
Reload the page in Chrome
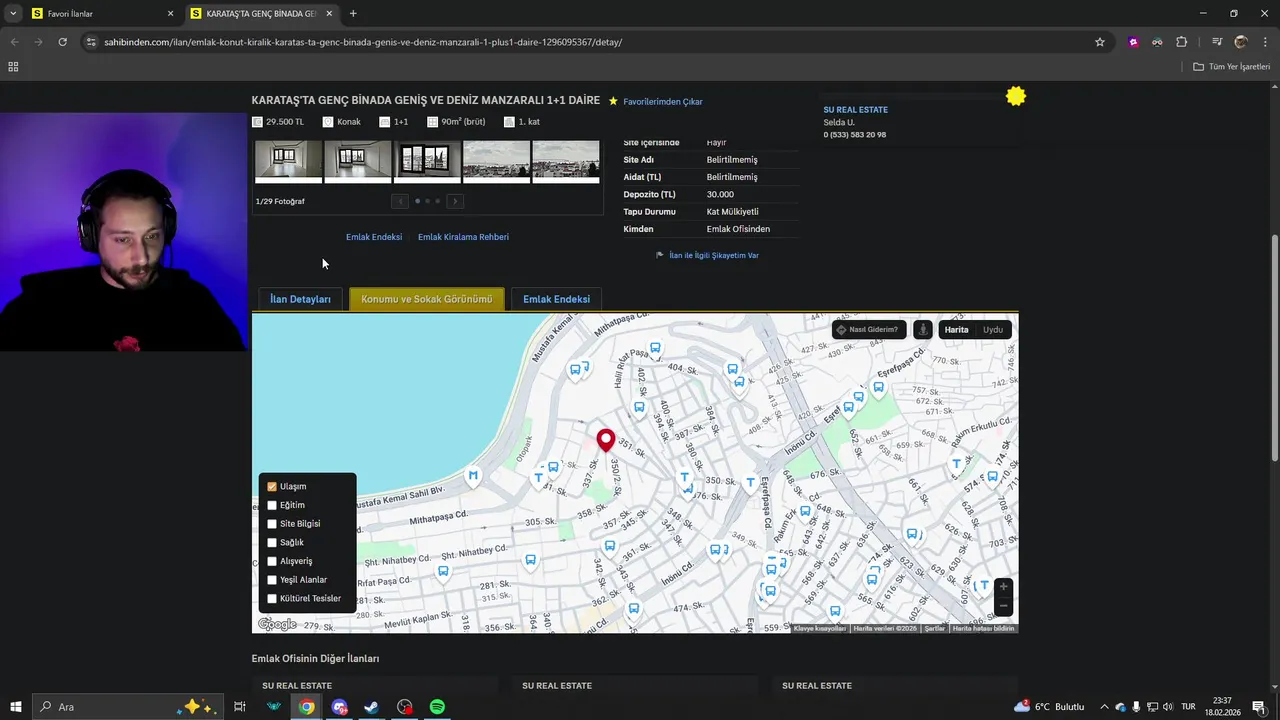pyautogui.click(x=62, y=42)
